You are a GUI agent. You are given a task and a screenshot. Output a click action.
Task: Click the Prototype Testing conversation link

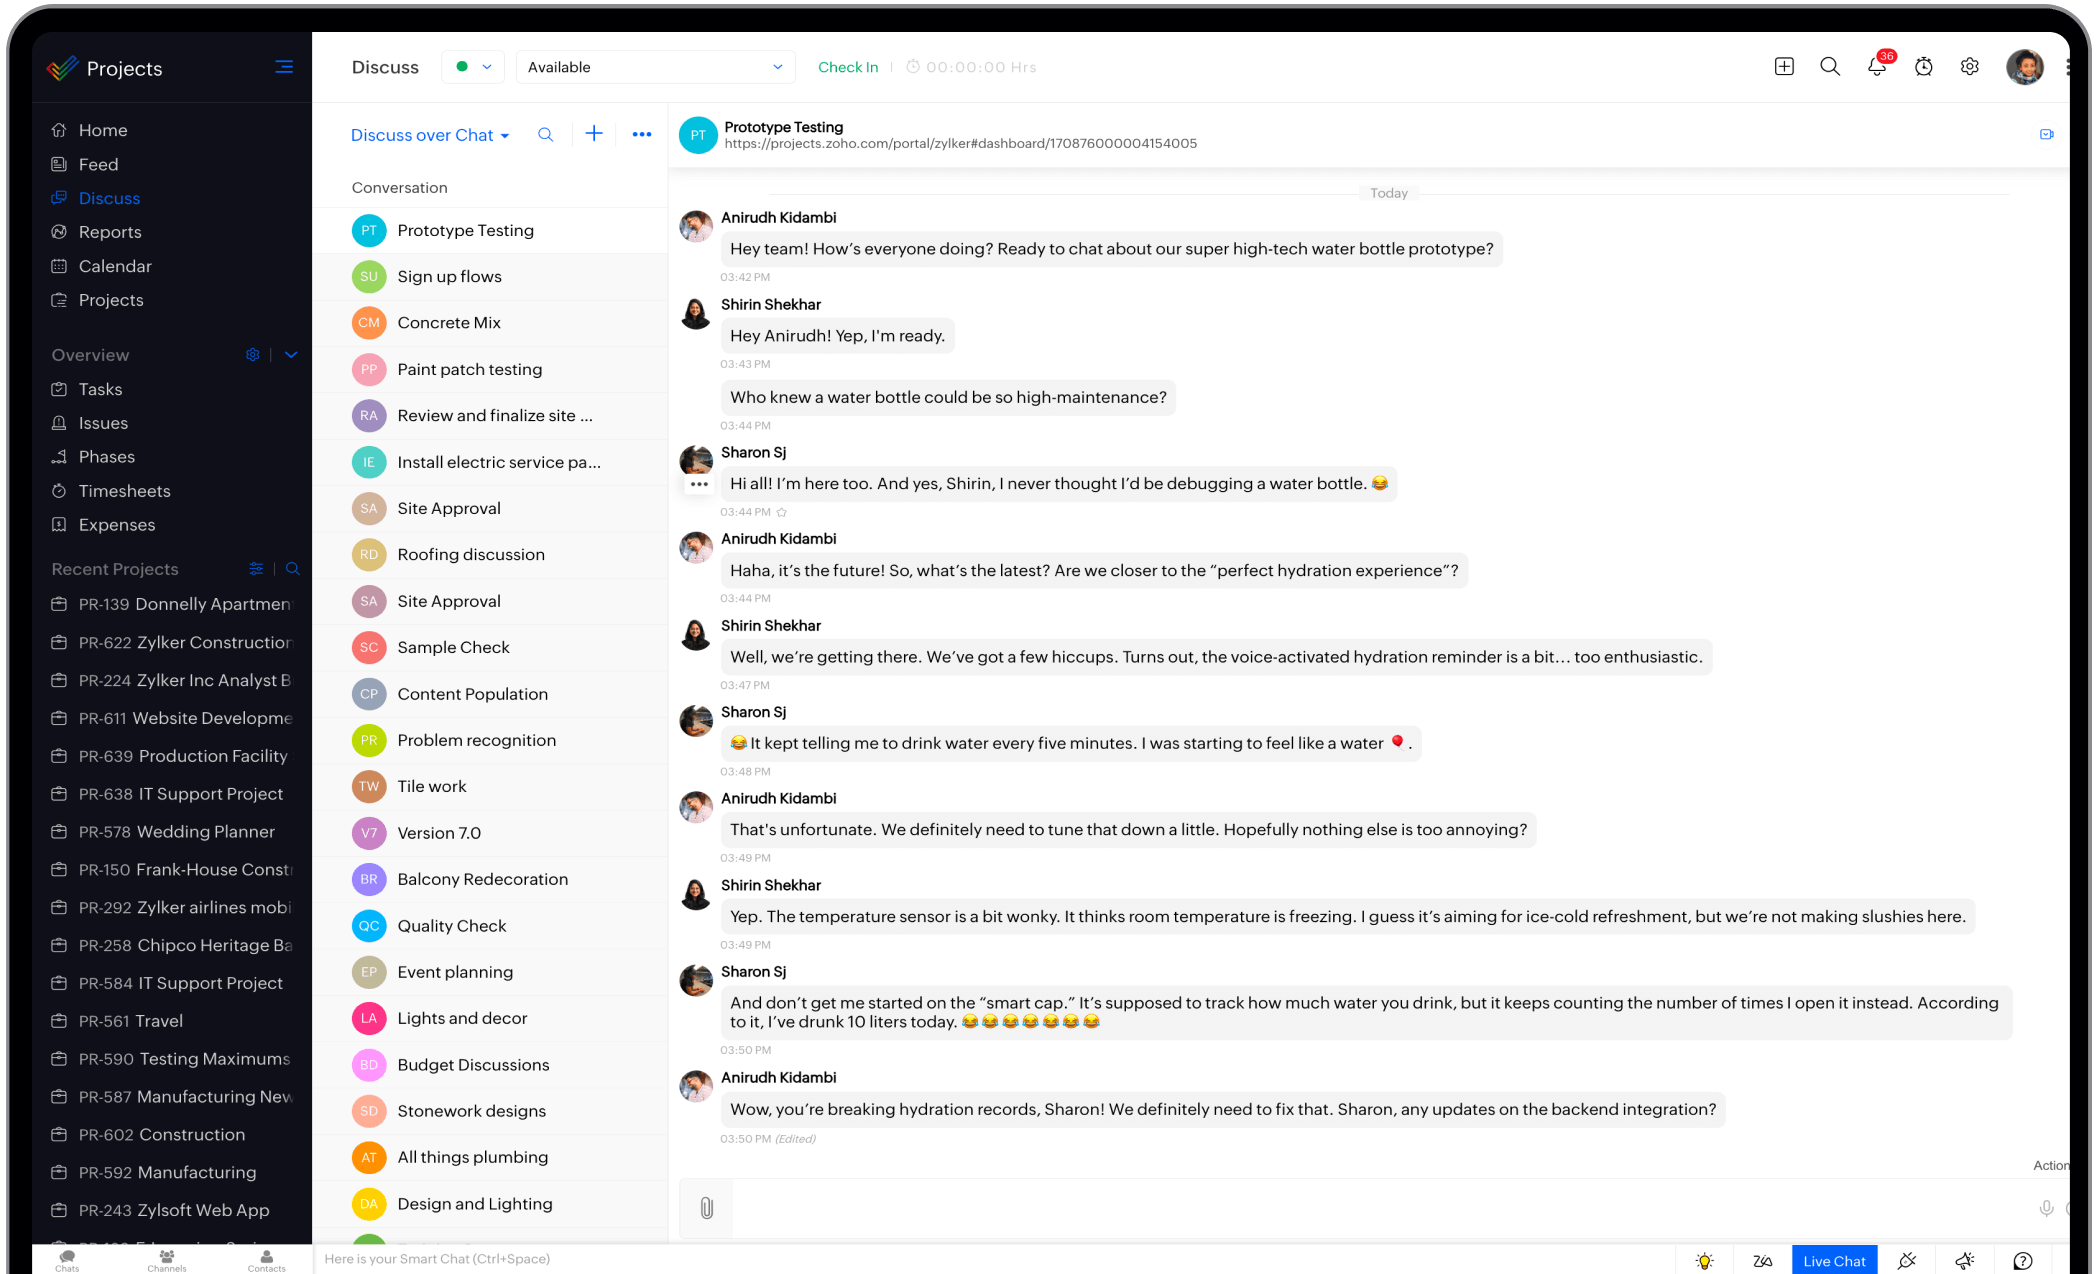[x=465, y=230]
